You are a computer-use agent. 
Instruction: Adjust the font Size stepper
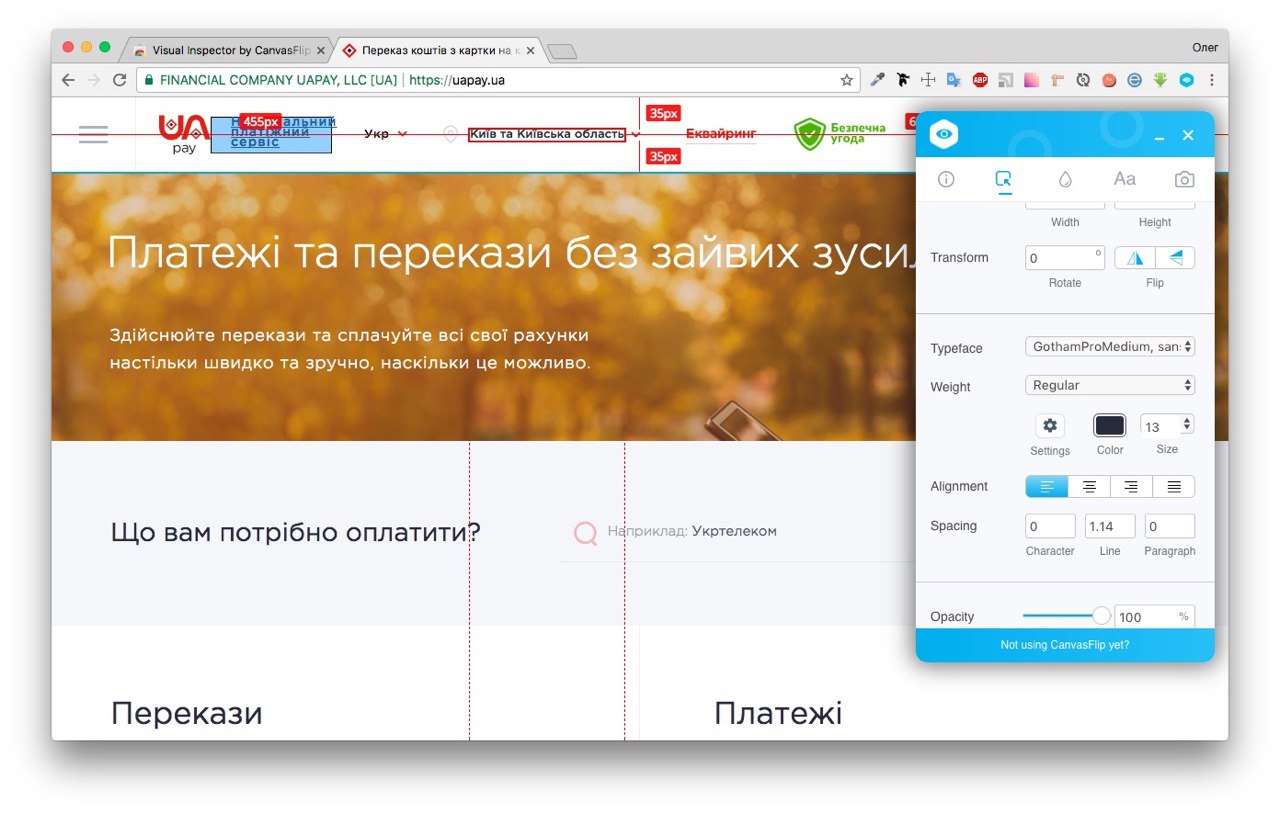[1187, 424]
